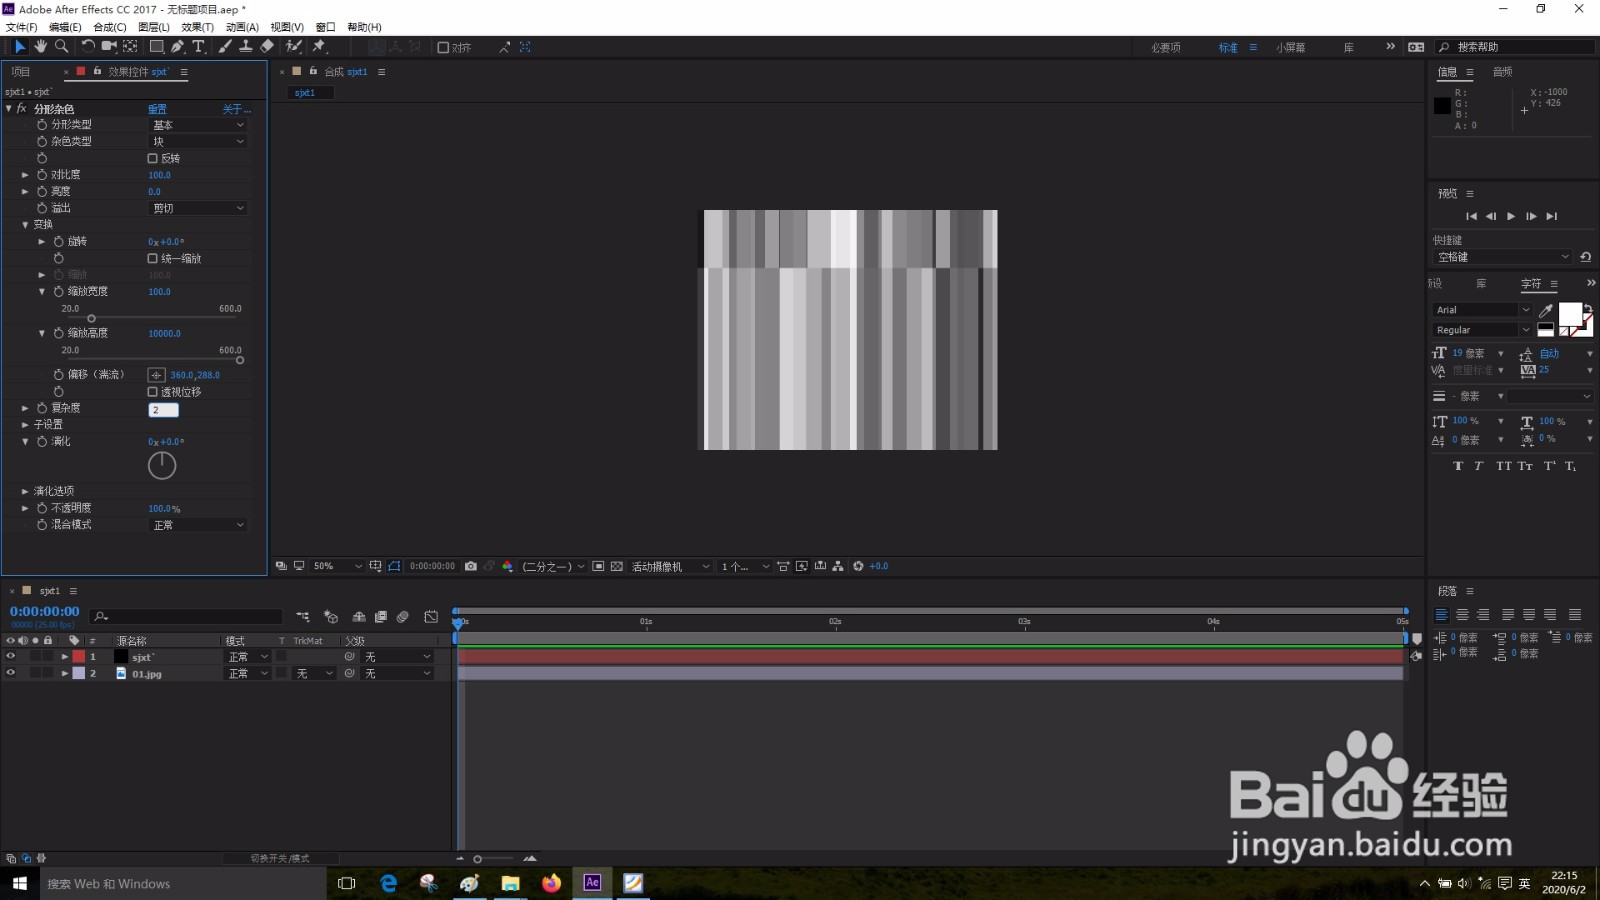1600x900 pixels.
Task: Enable 统一缩放 uniform scaling checkbox
Action: [152, 258]
